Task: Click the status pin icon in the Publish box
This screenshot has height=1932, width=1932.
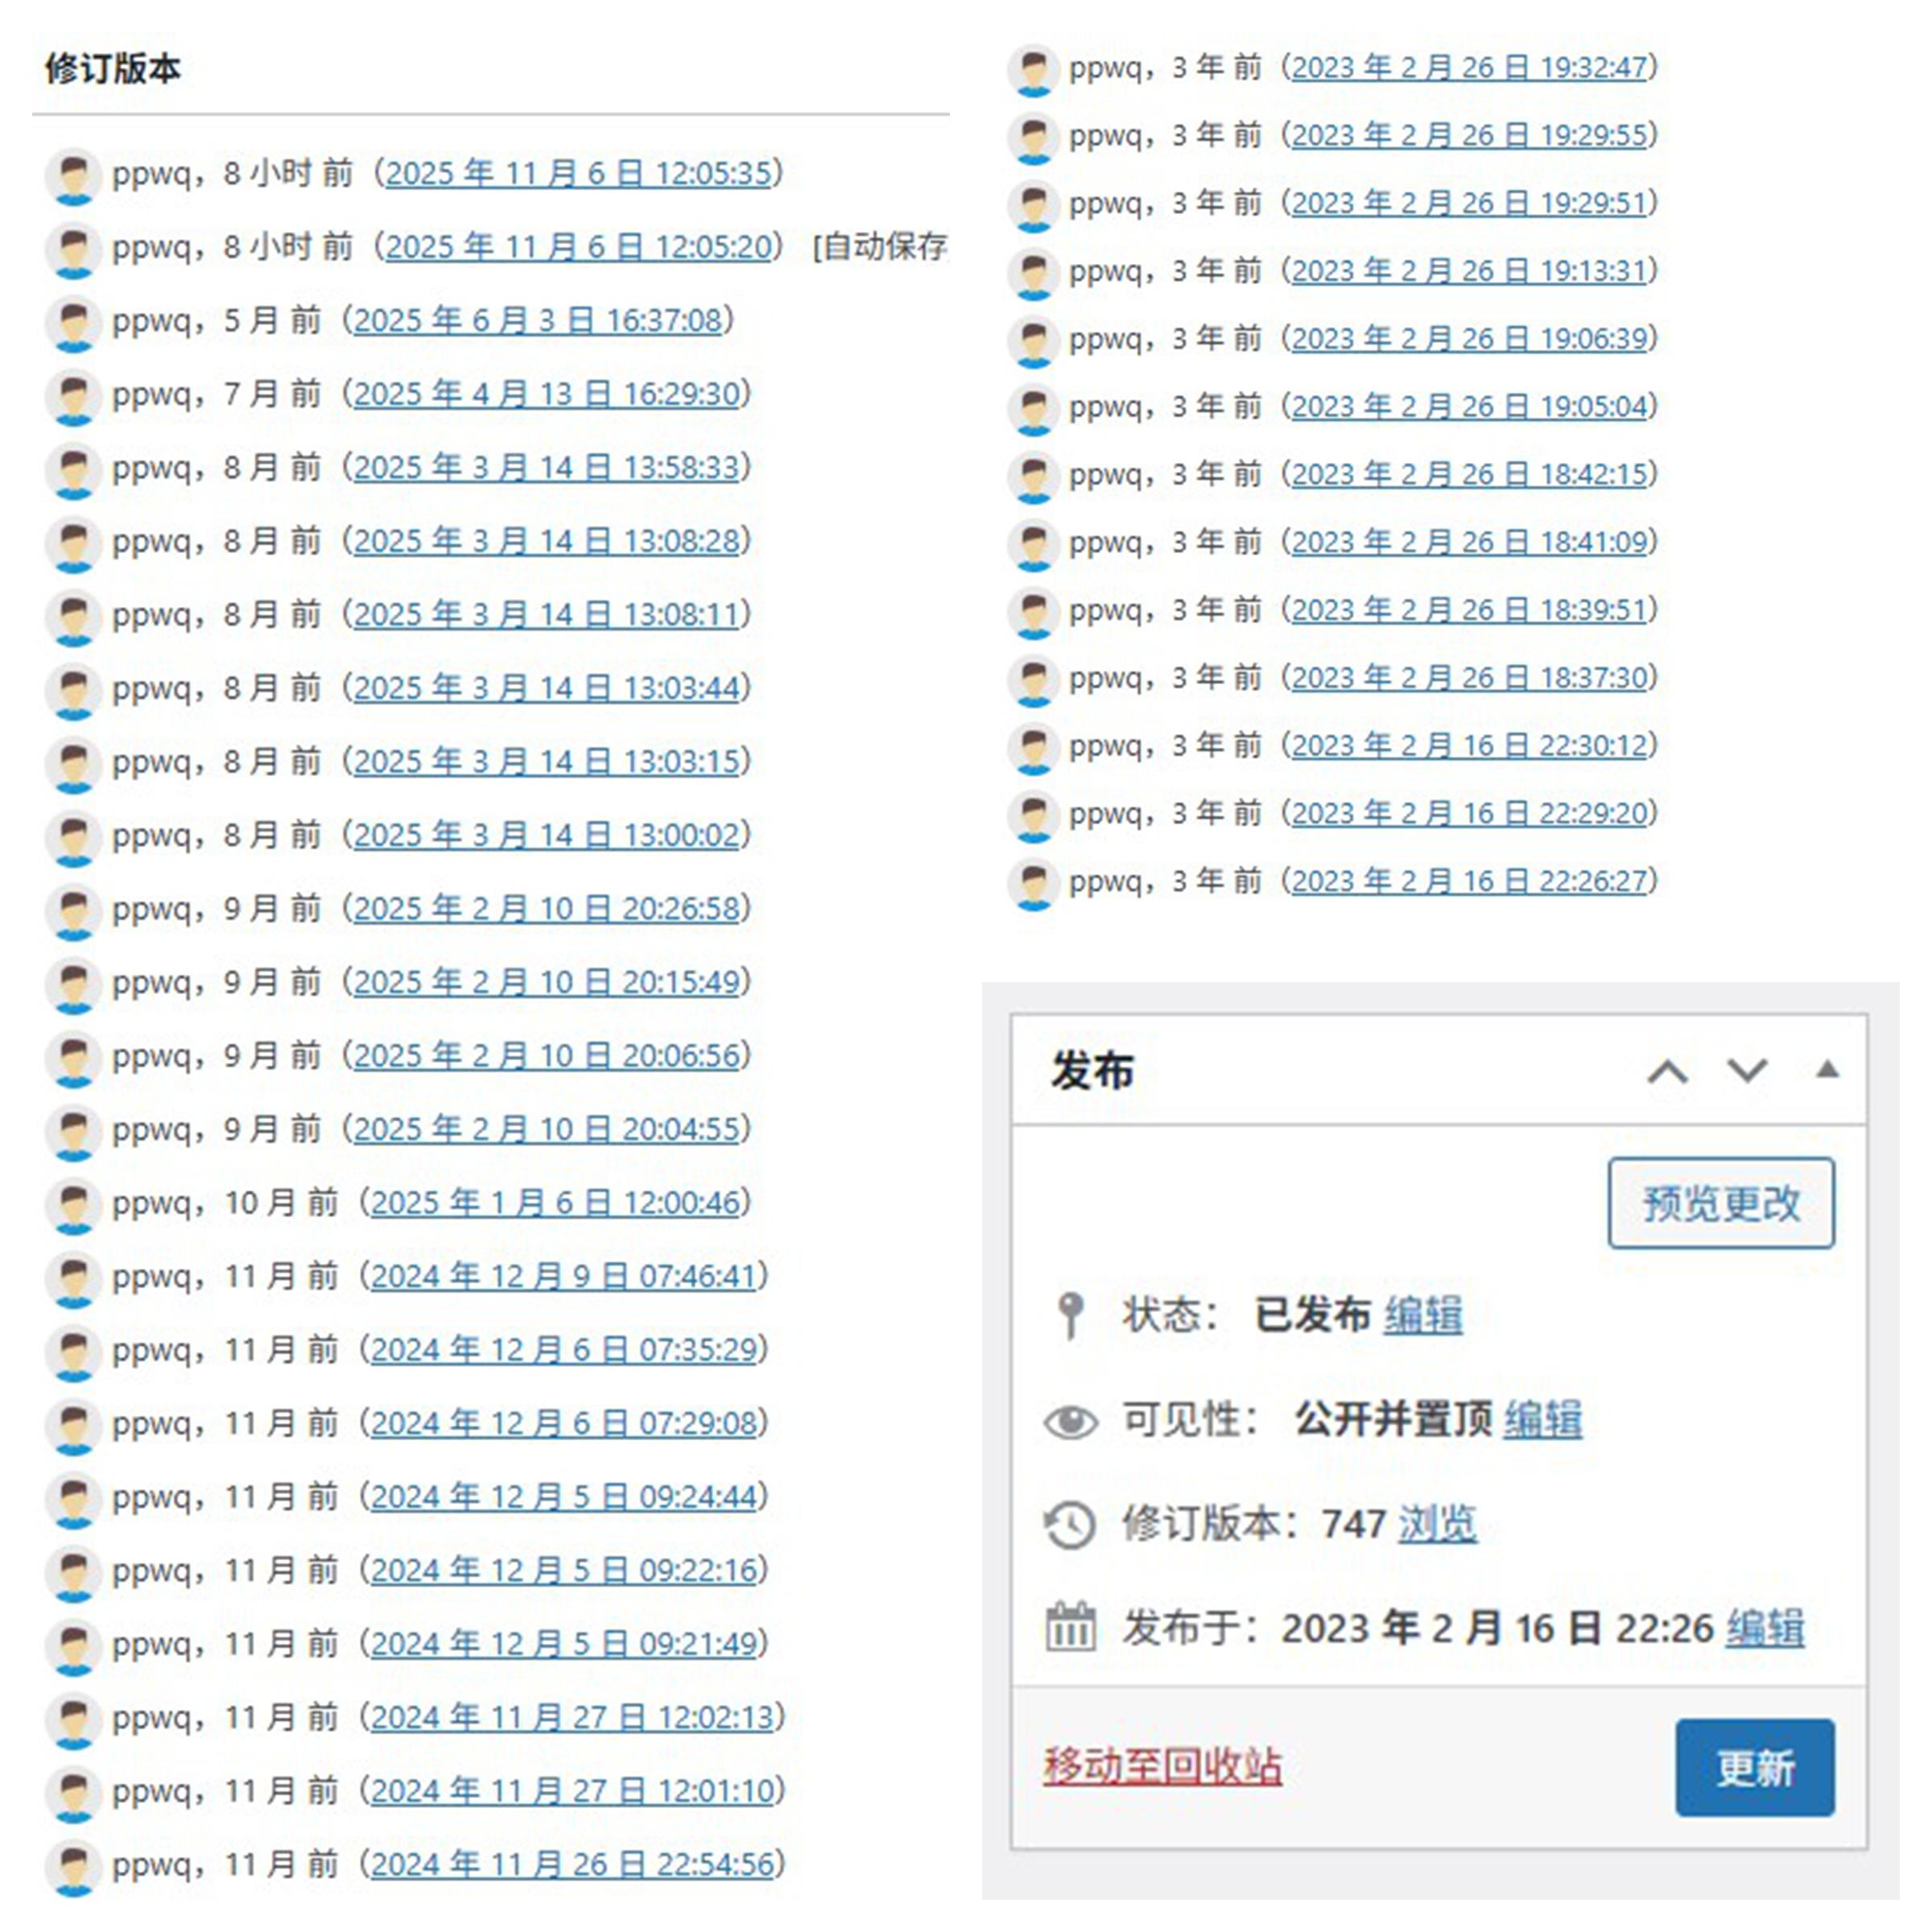Action: pos(1070,1314)
